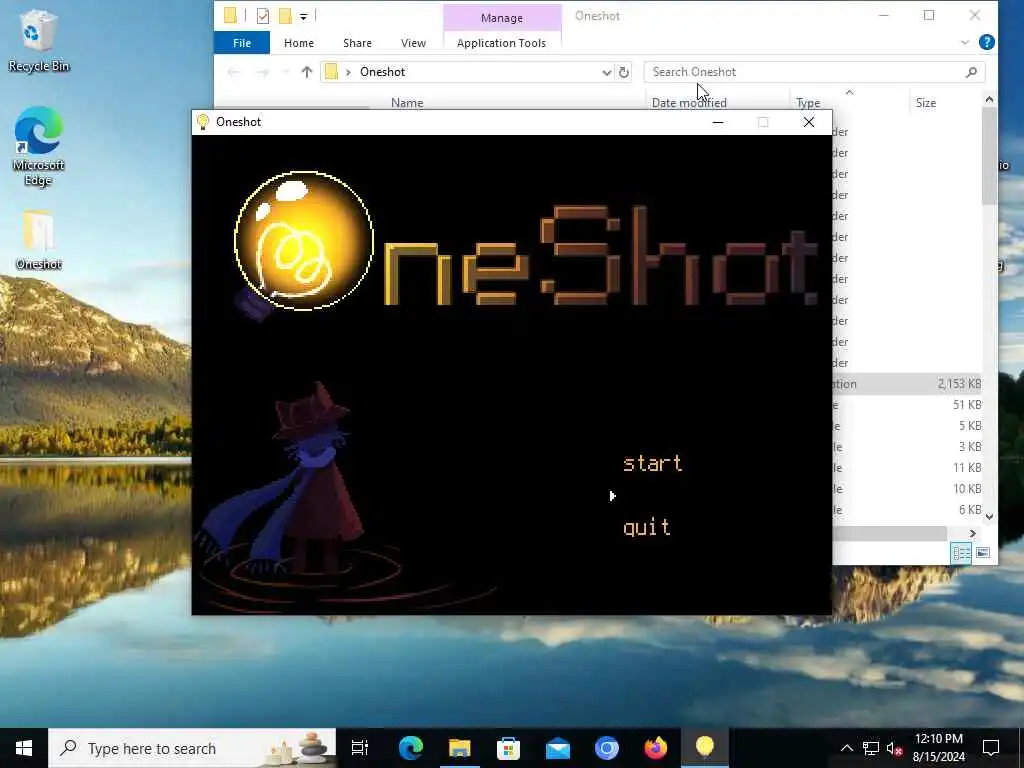Sort files by the Size column

point(925,103)
